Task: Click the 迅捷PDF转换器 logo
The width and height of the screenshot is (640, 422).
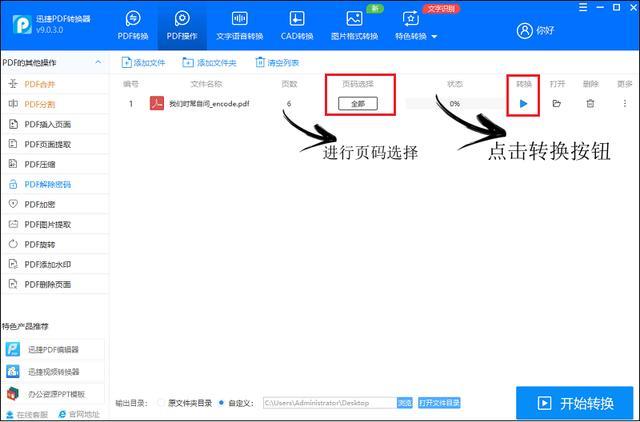Action: [x=22, y=24]
